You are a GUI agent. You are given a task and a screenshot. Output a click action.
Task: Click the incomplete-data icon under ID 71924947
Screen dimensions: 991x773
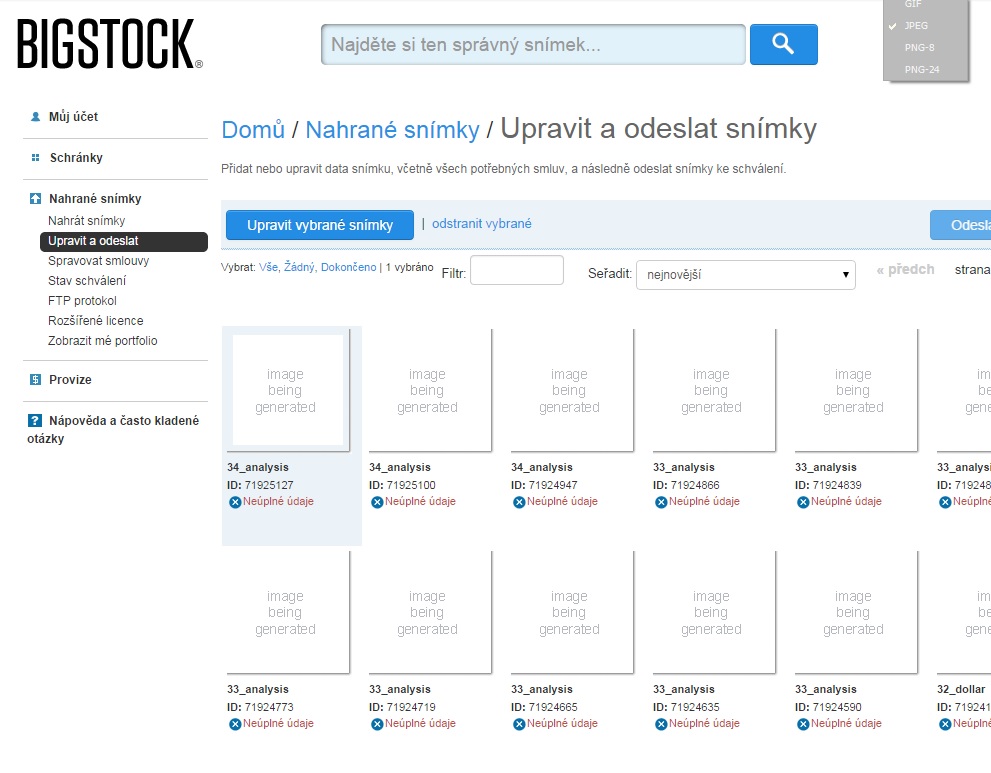(519, 502)
